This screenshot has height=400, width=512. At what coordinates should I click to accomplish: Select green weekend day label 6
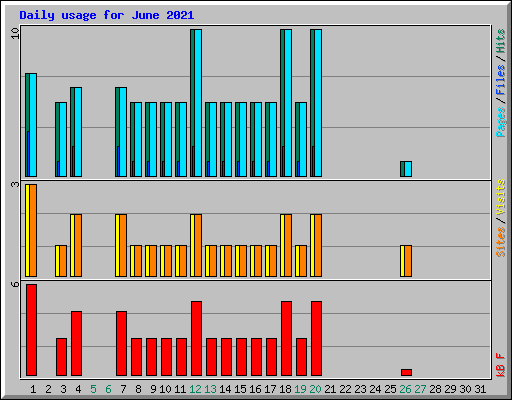[x=108, y=389]
